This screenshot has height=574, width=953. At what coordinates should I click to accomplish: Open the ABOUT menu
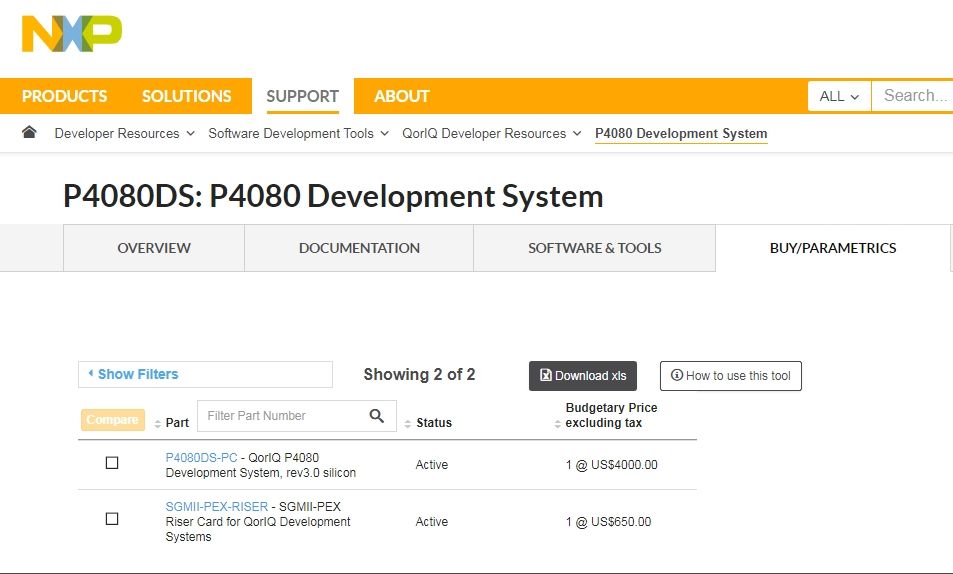pyautogui.click(x=402, y=96)
